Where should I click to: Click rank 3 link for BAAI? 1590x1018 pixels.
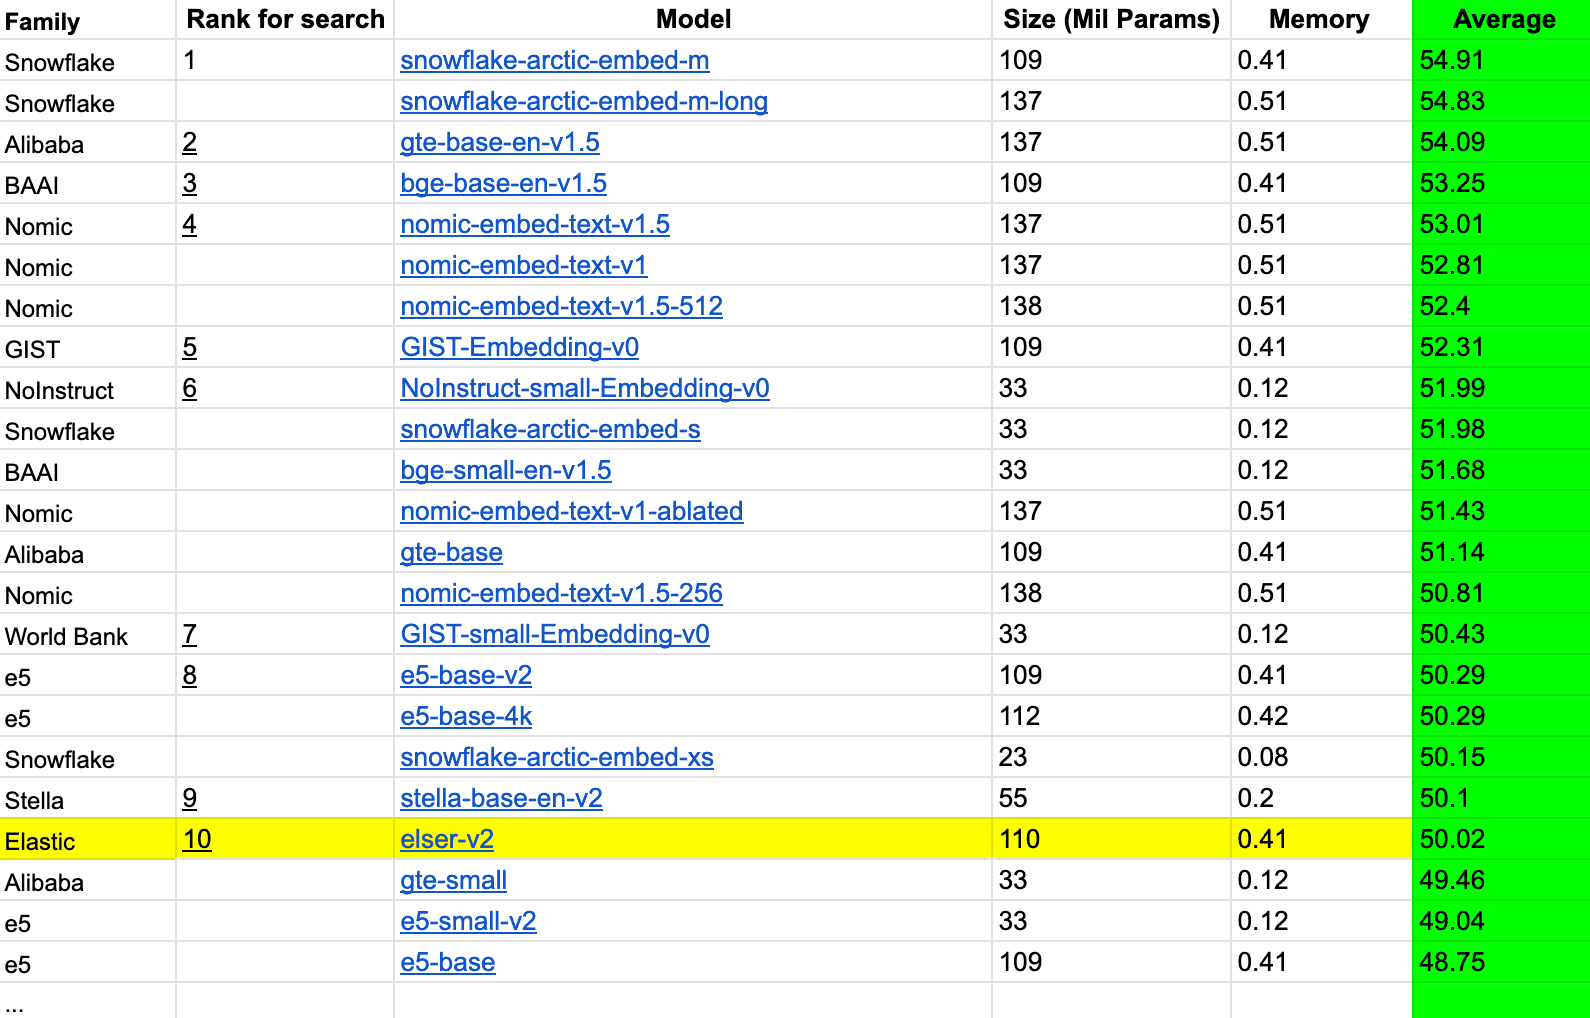coord(190,184)
